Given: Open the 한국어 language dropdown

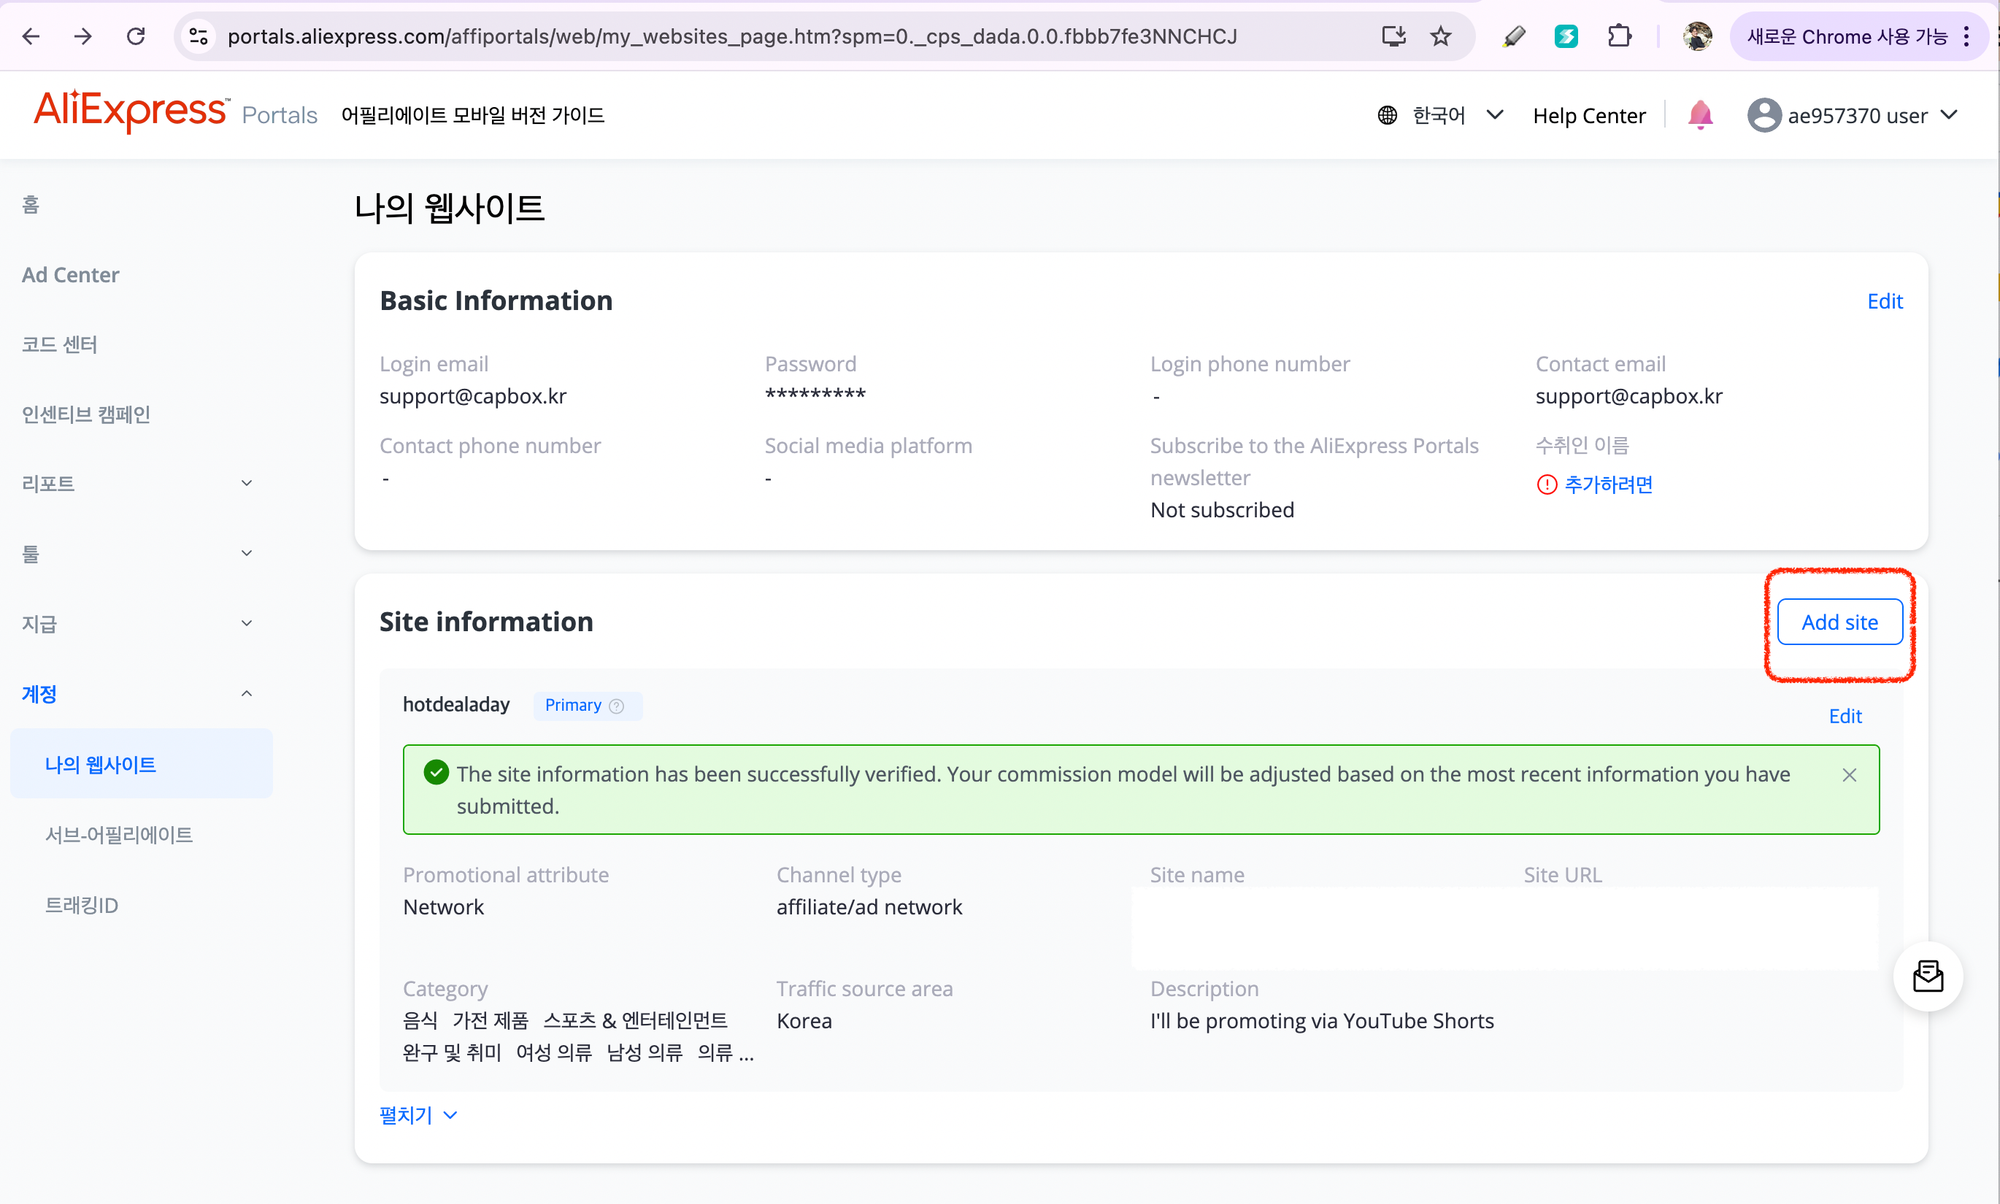Looking at the screenshot, I should click(1456, 116).
